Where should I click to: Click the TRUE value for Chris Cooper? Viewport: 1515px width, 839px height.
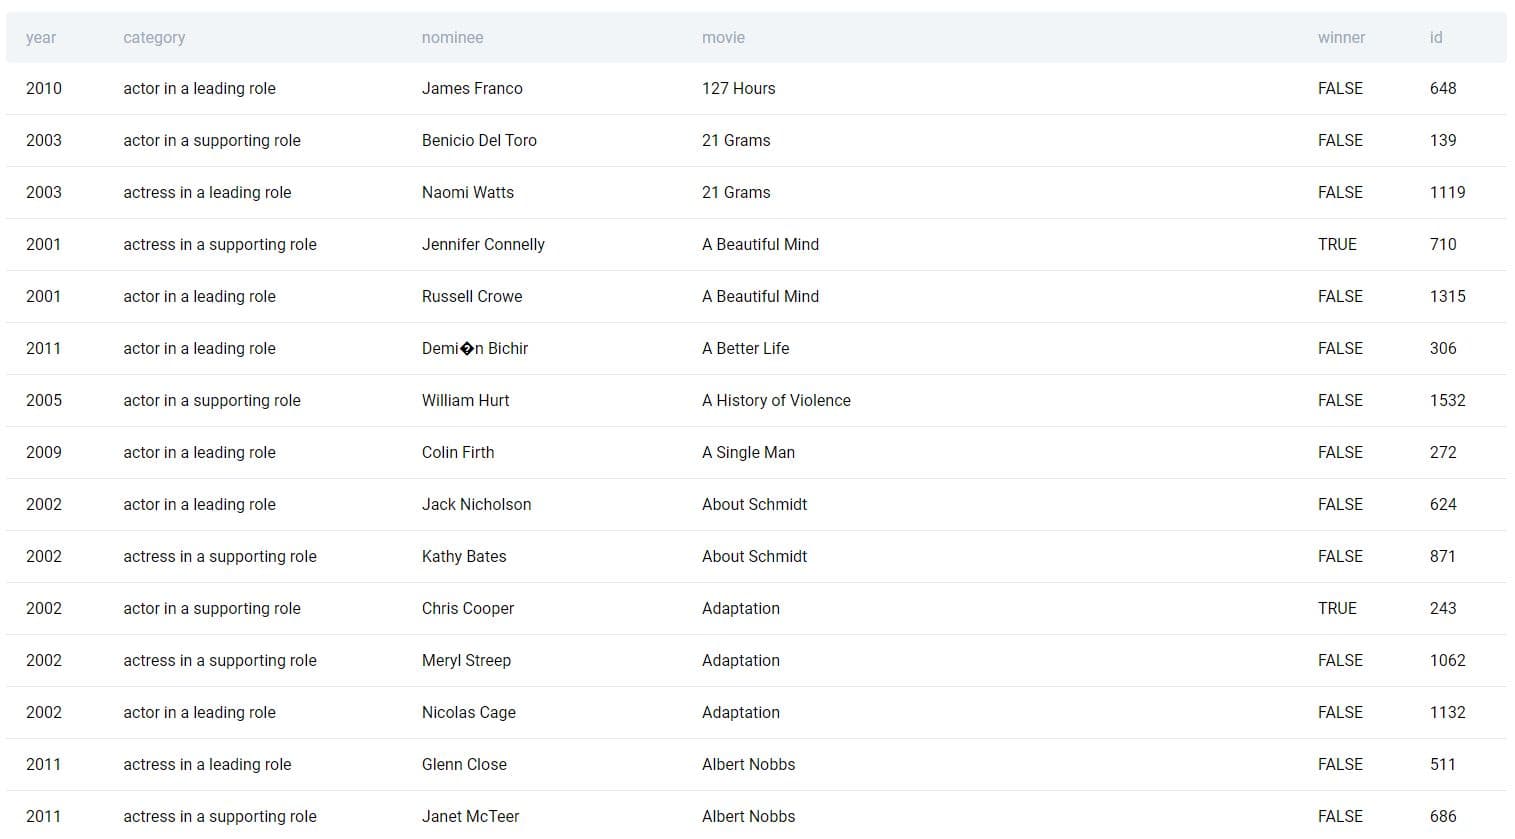click(1337, 608)
